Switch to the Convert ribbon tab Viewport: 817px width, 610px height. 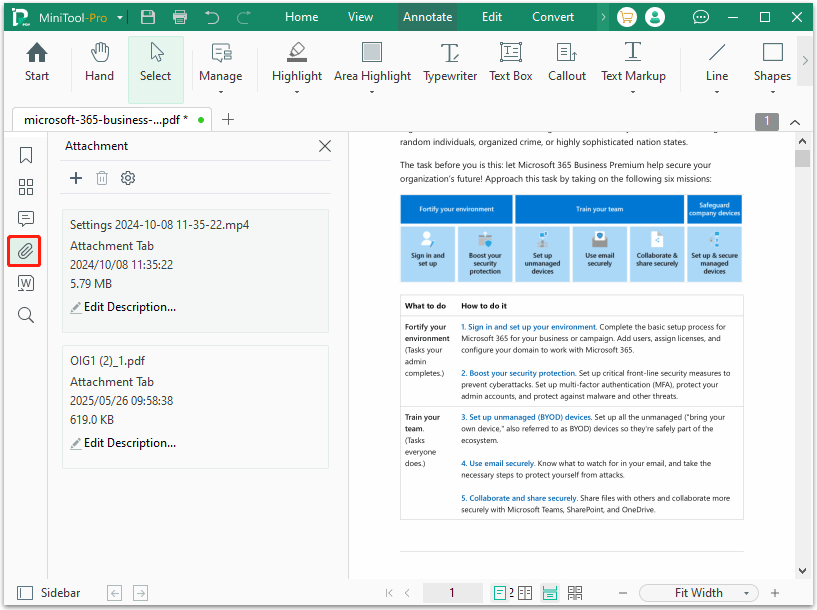[553, 17]
